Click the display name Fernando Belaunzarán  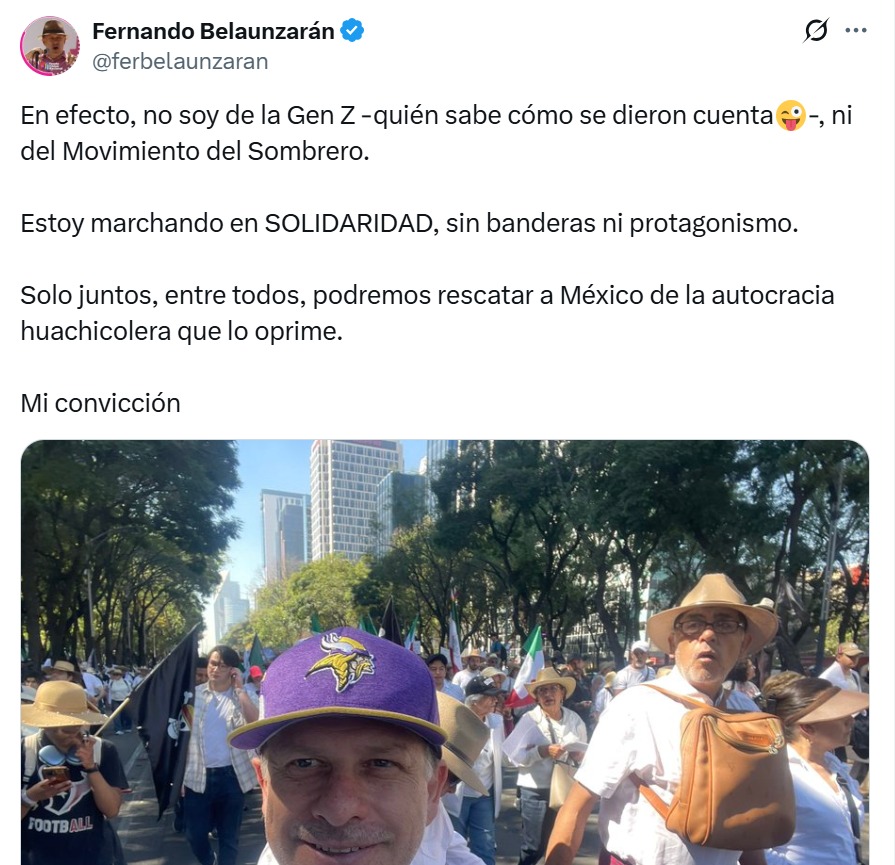(x=213, y=31)
